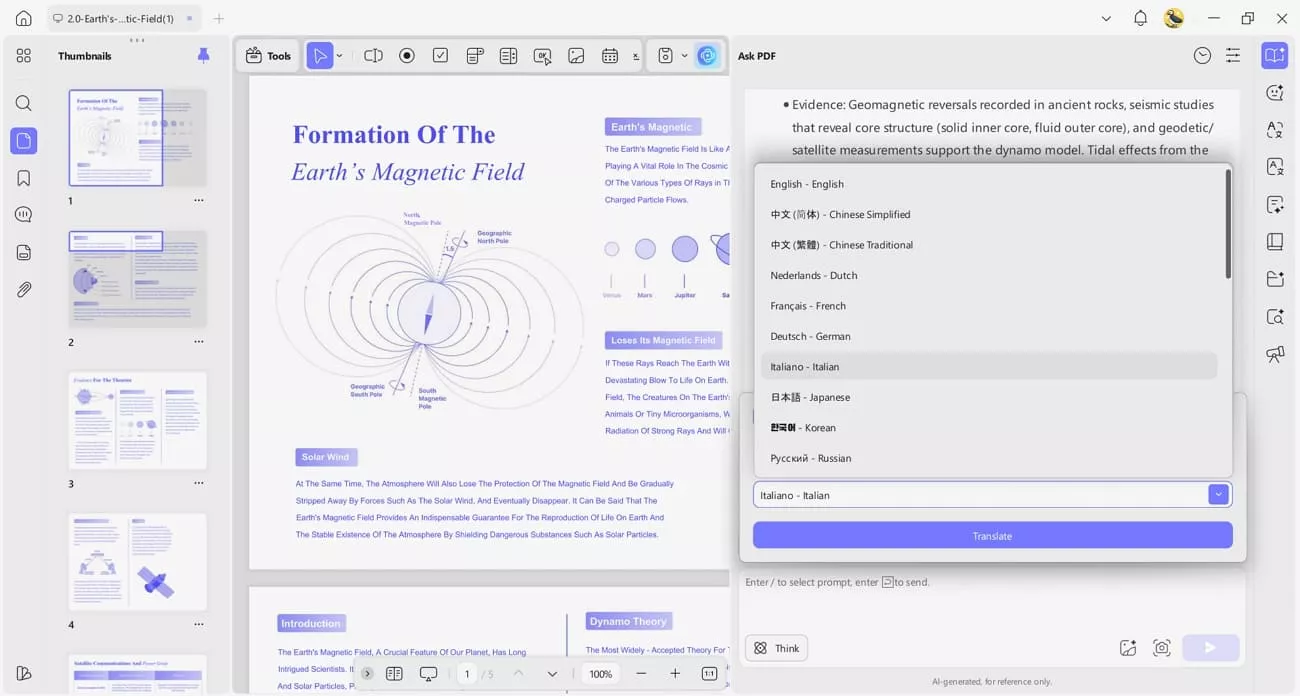The image size is (1300, 696).
Task: Start slideshow from bottom bar
Action: pyautogui.click(x=428, y=674)
